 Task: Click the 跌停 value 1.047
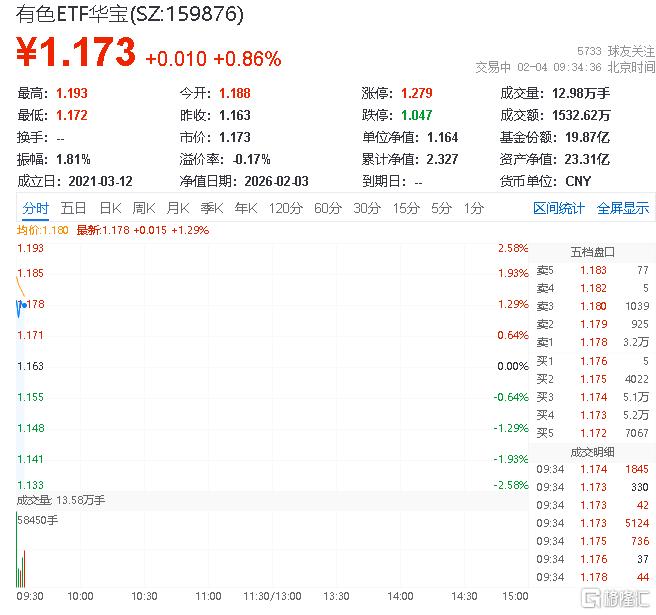click(417, 115)
